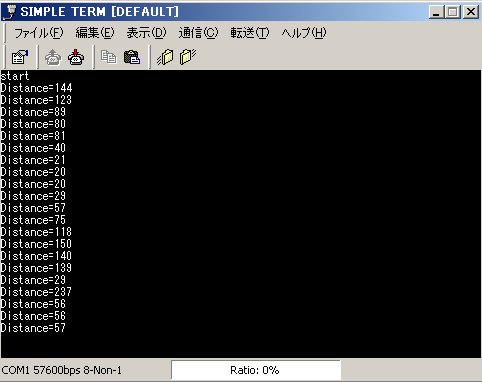Maximize the SIMPLE TERM window
This screenshot has height=382, width=482.
coord(453,12)
